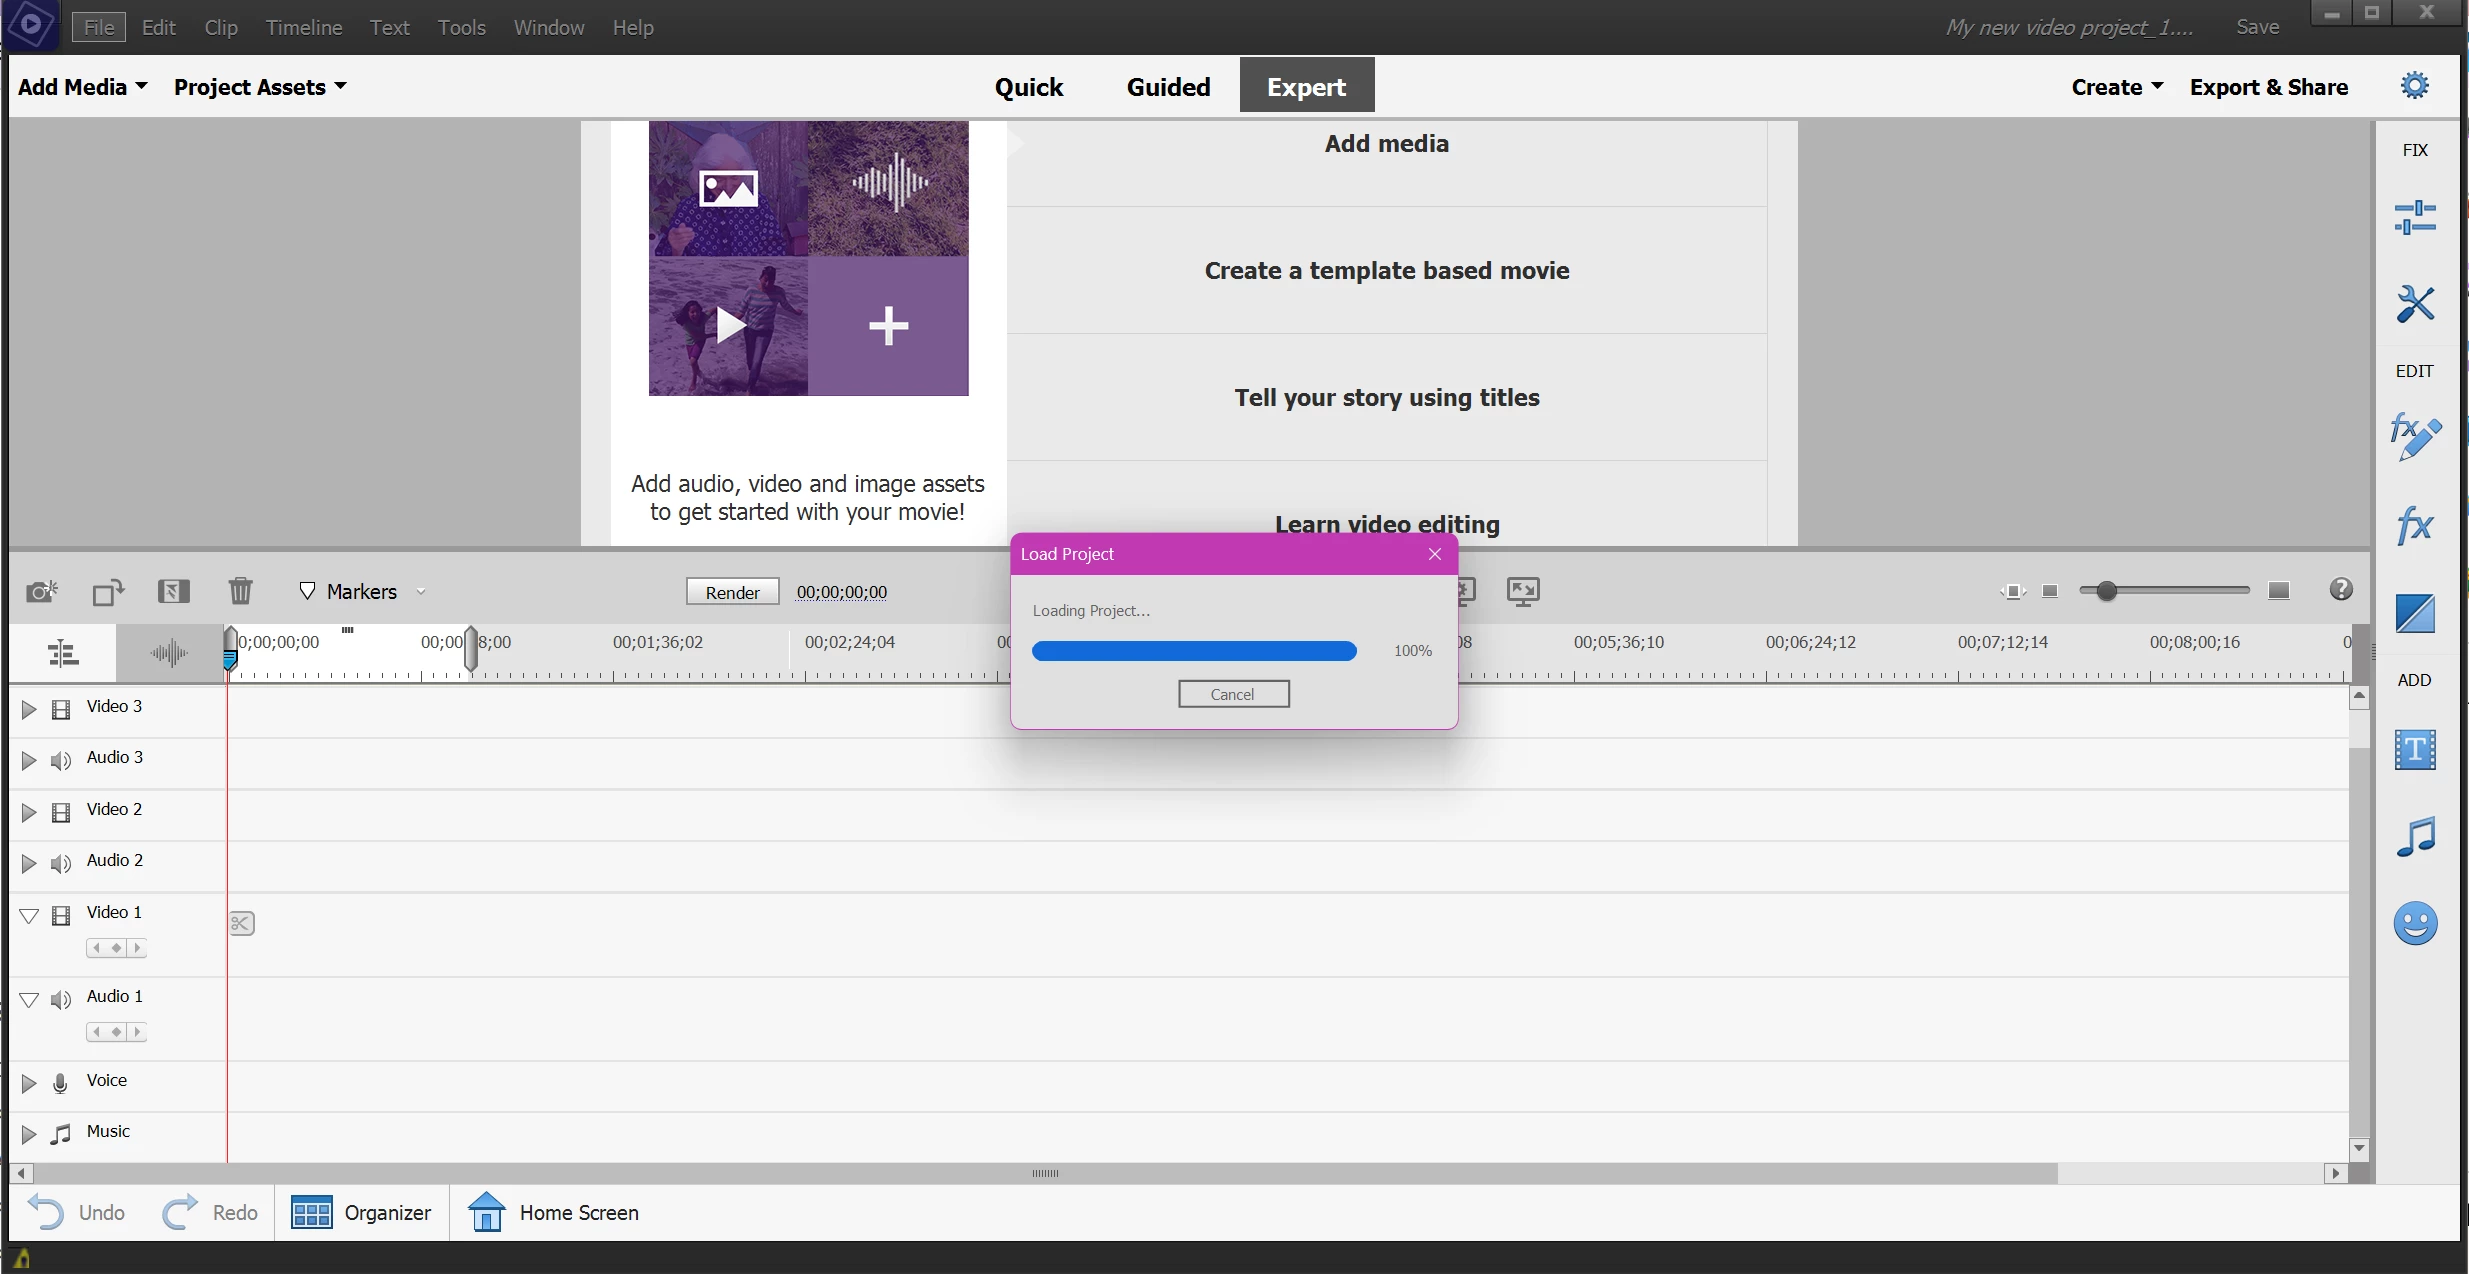Click the Freeze Frame camera icon
Screen dimensions: 2469x1274
41,591
